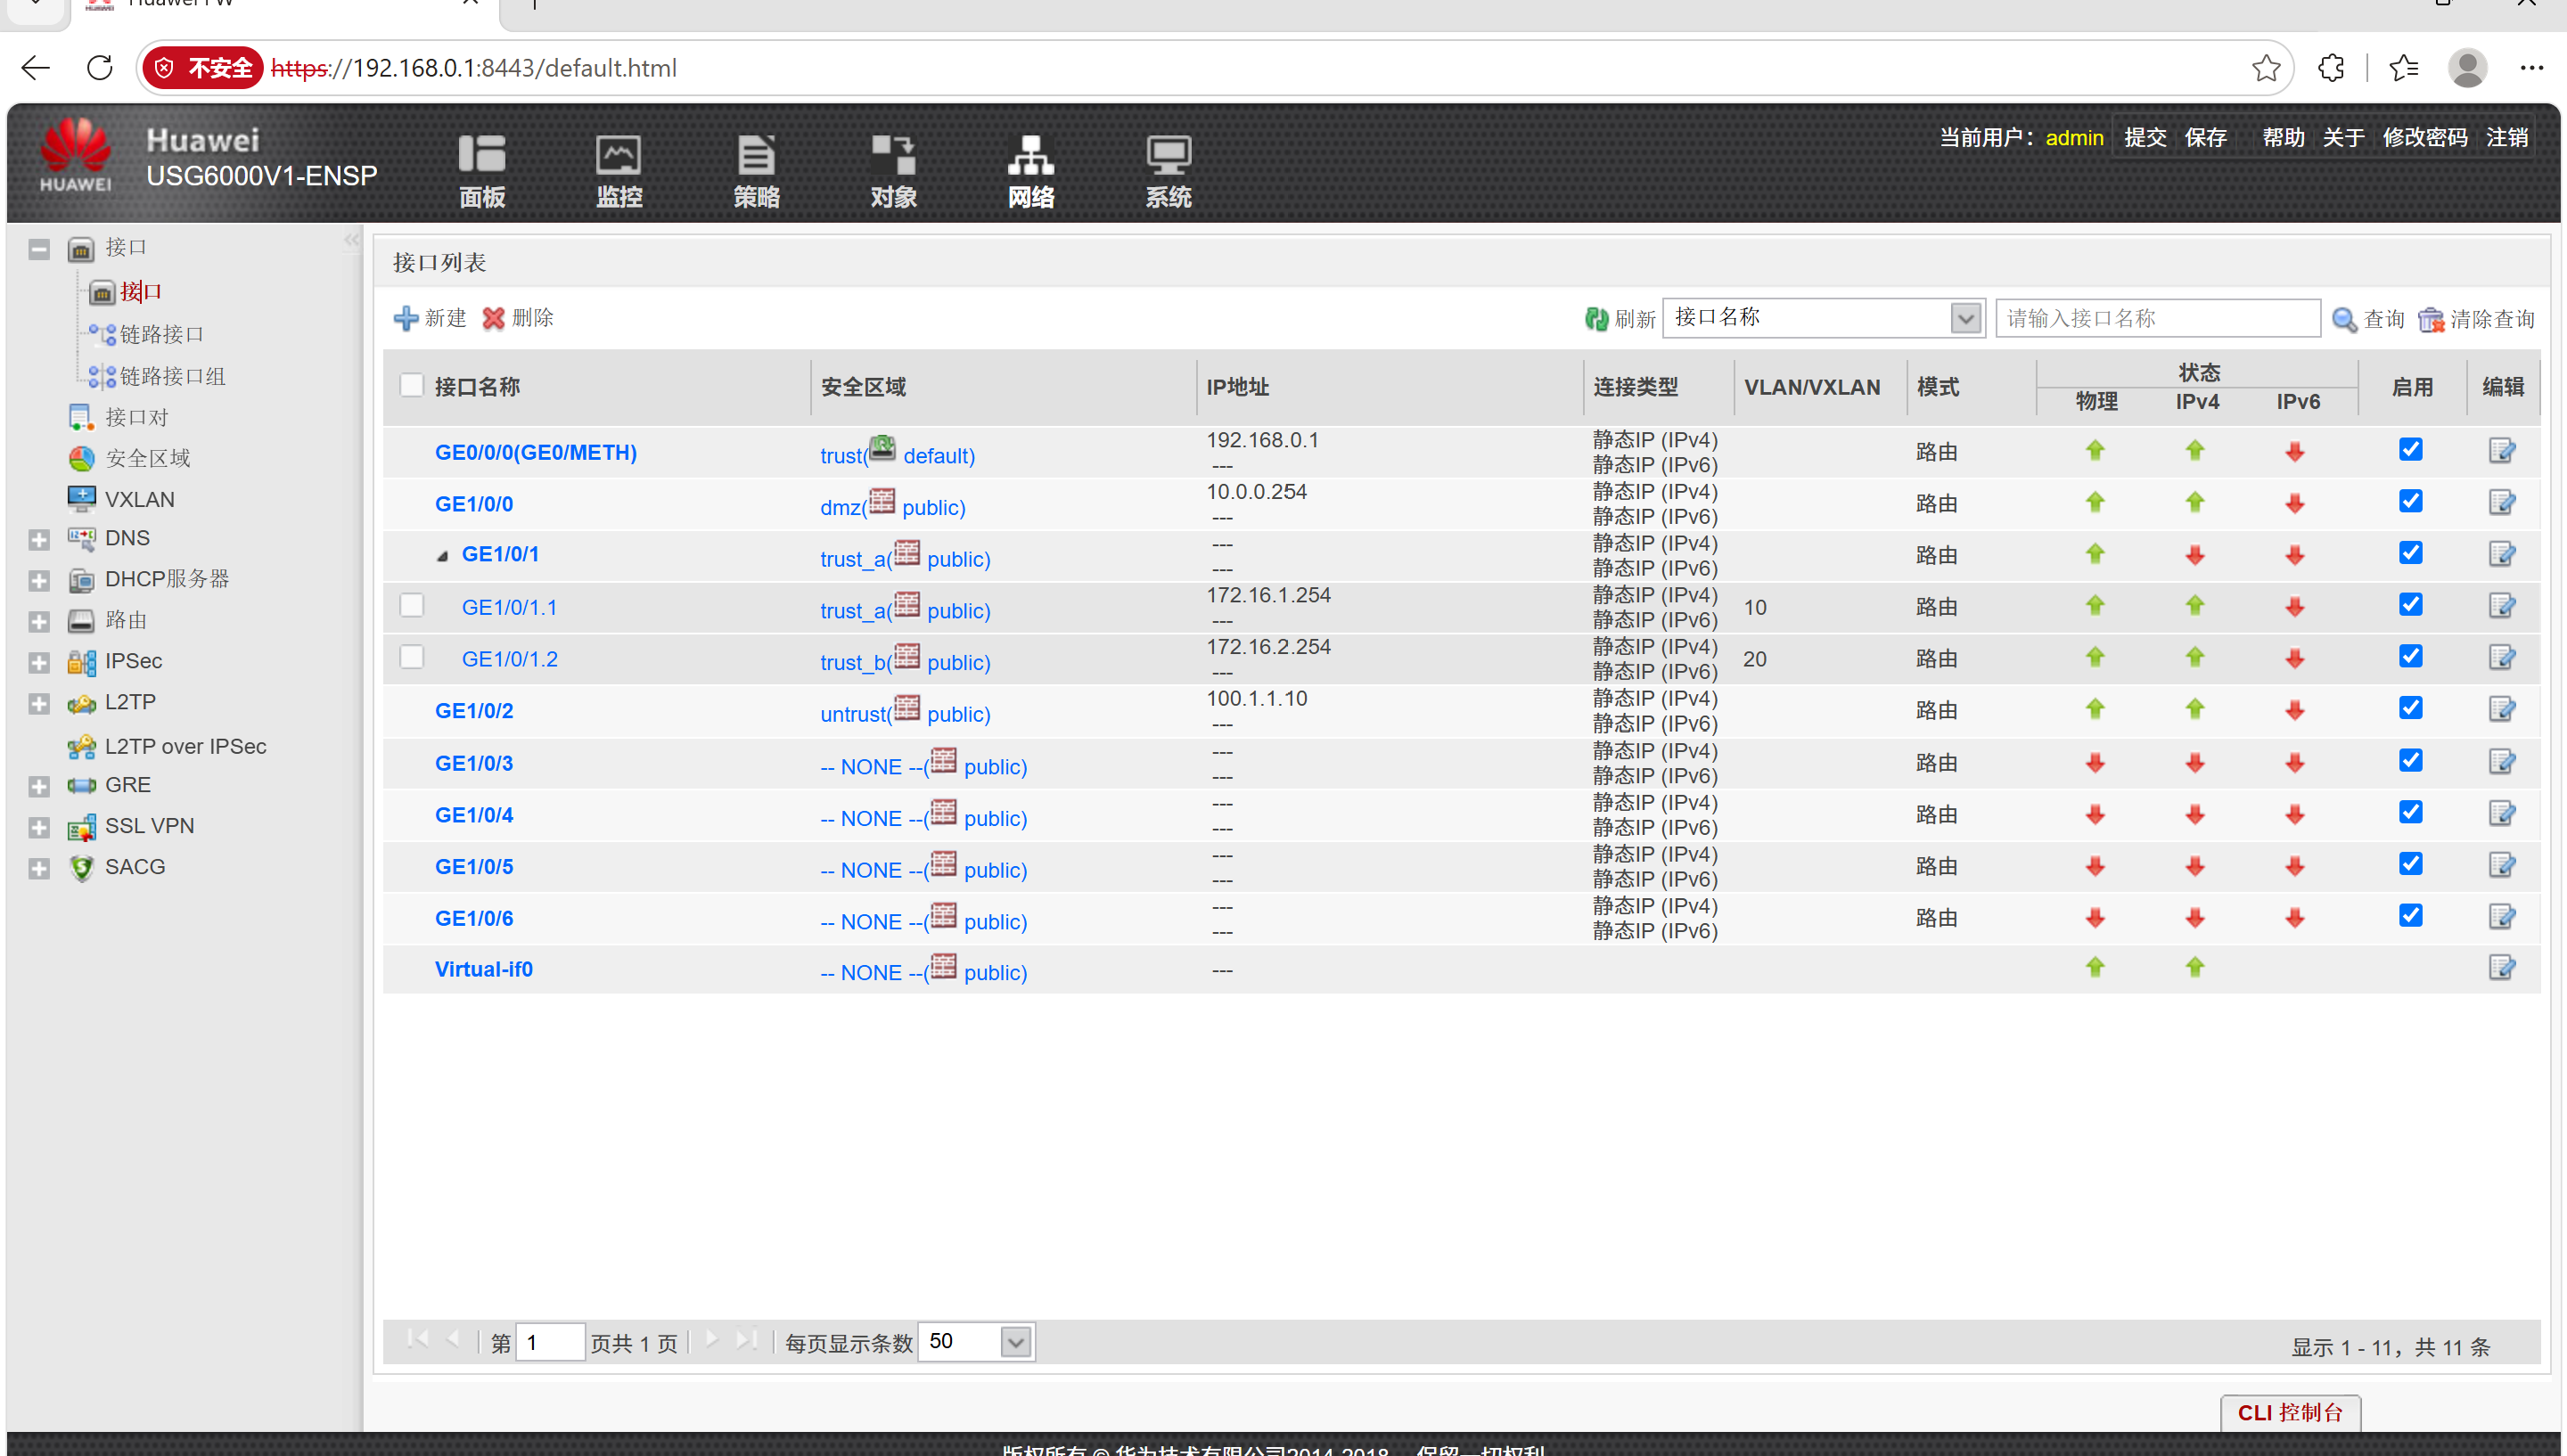Click the 清除查询 button
This screenshot has width=2567, height=1456.
[2476, 319]
